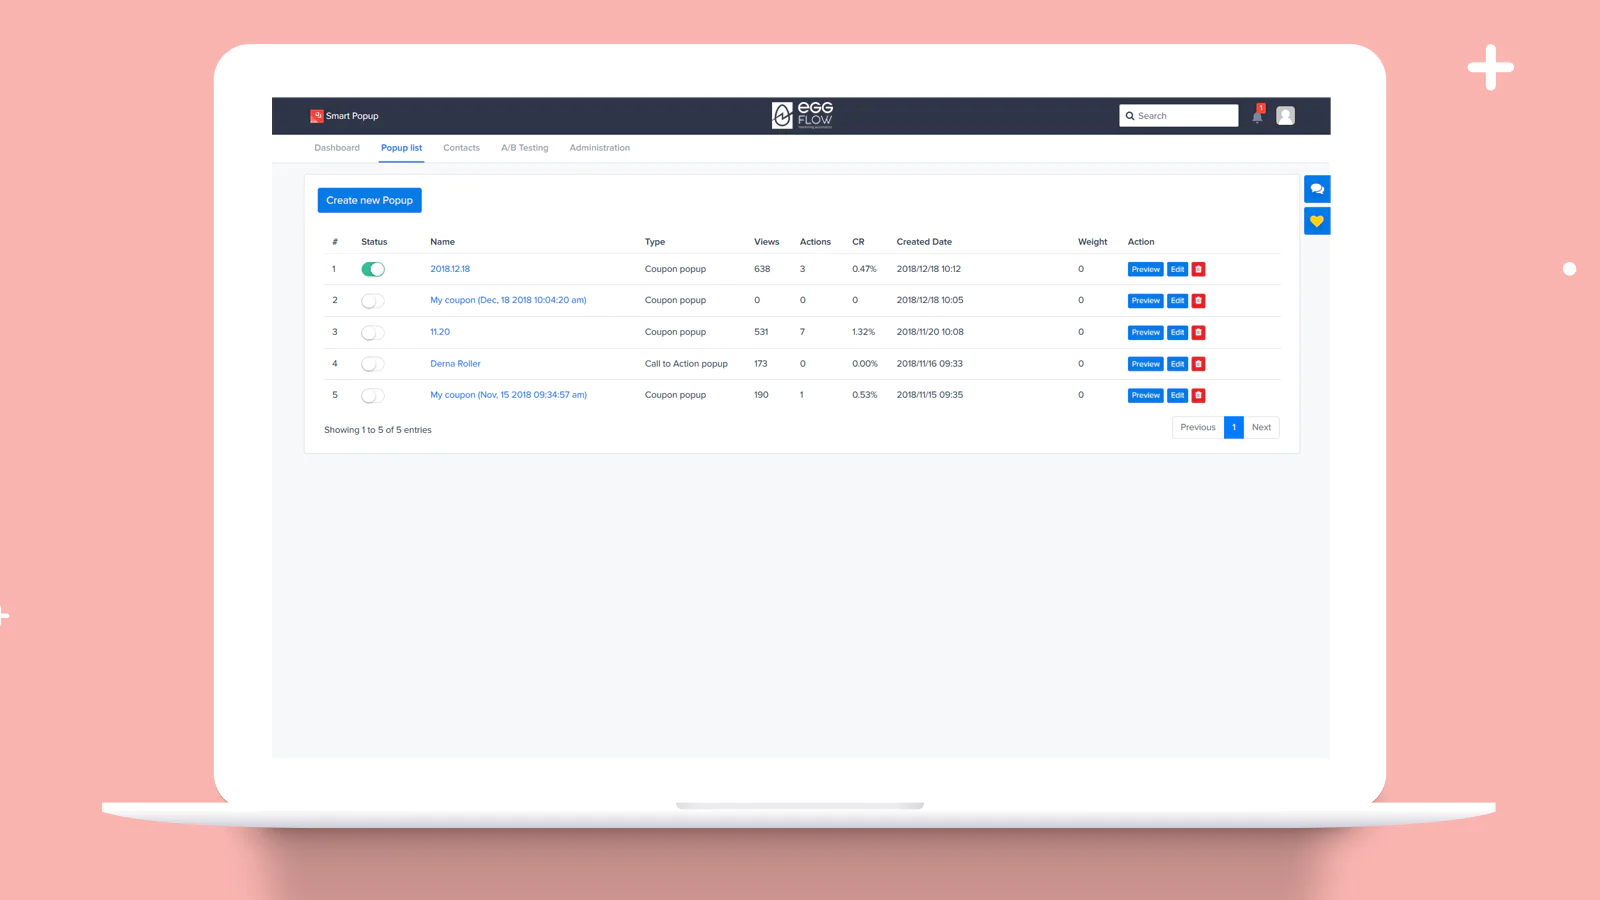Switch to the Dashboard tab

pos(337,148)
